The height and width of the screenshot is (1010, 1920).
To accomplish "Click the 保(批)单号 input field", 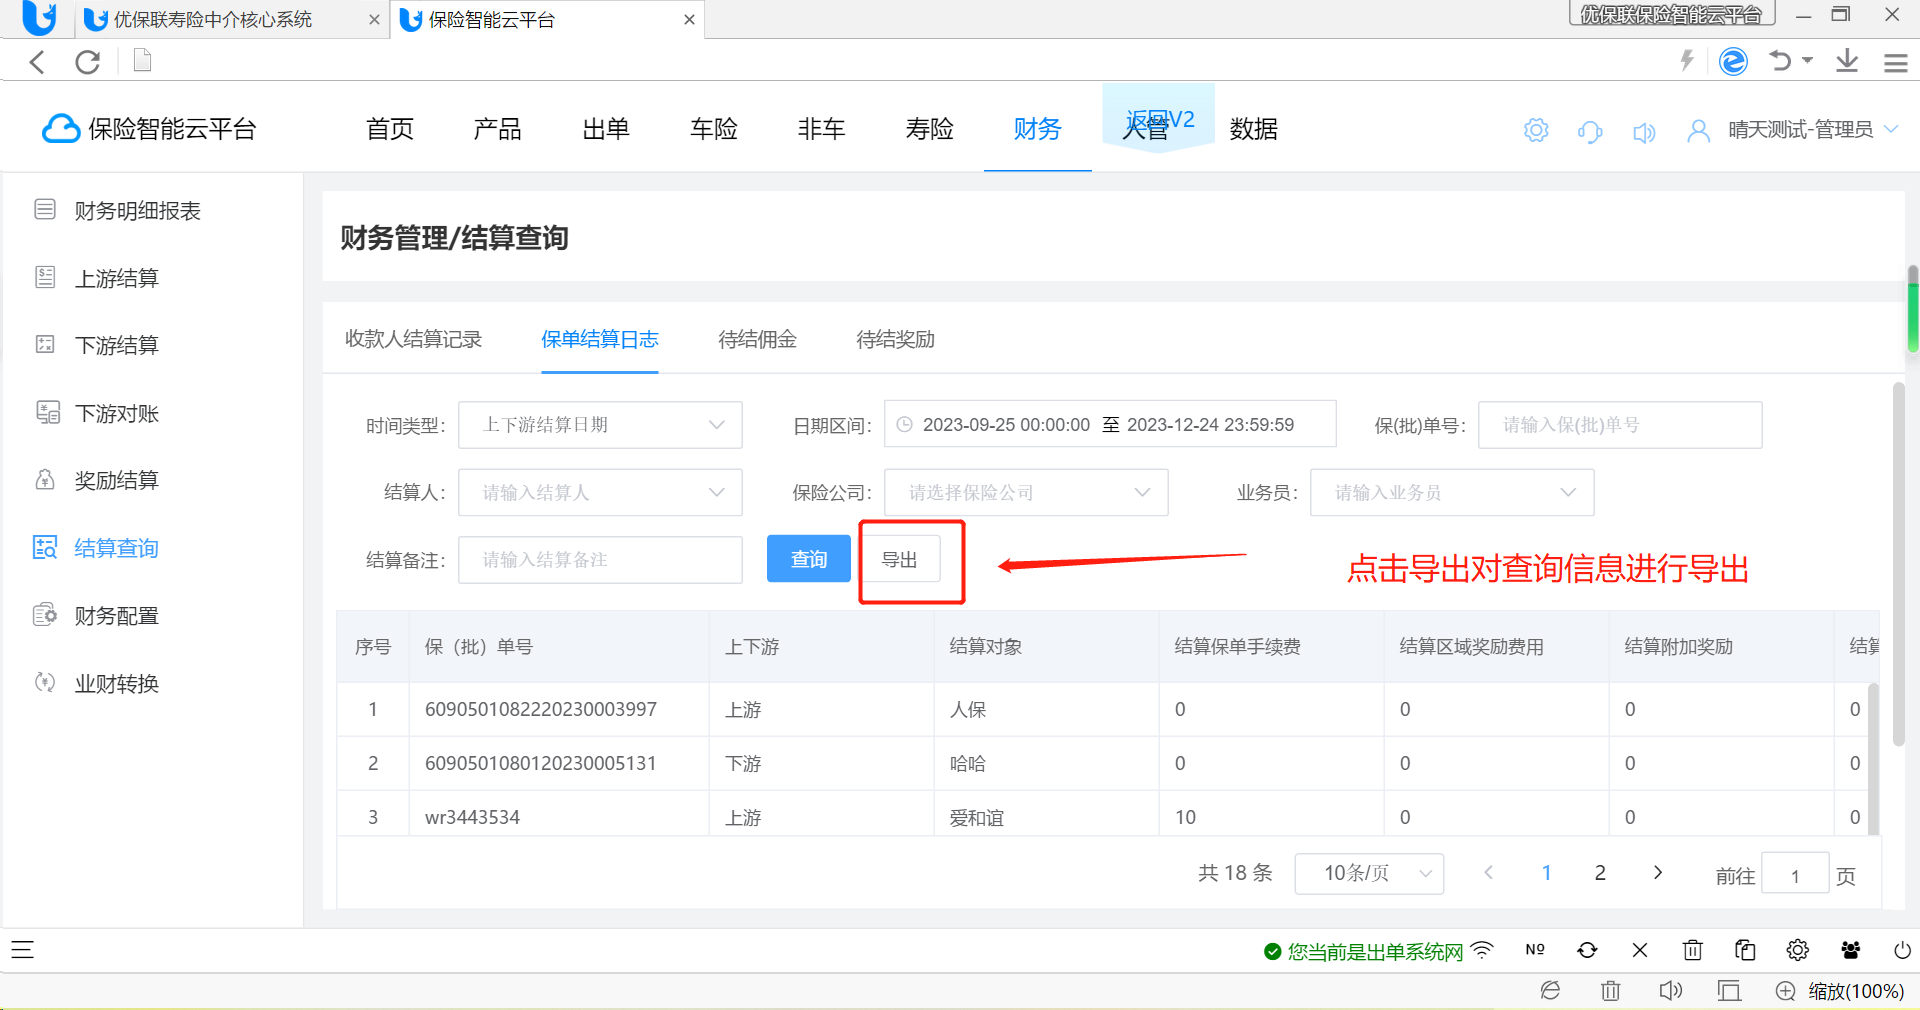I will click(x=1620, y=425).
